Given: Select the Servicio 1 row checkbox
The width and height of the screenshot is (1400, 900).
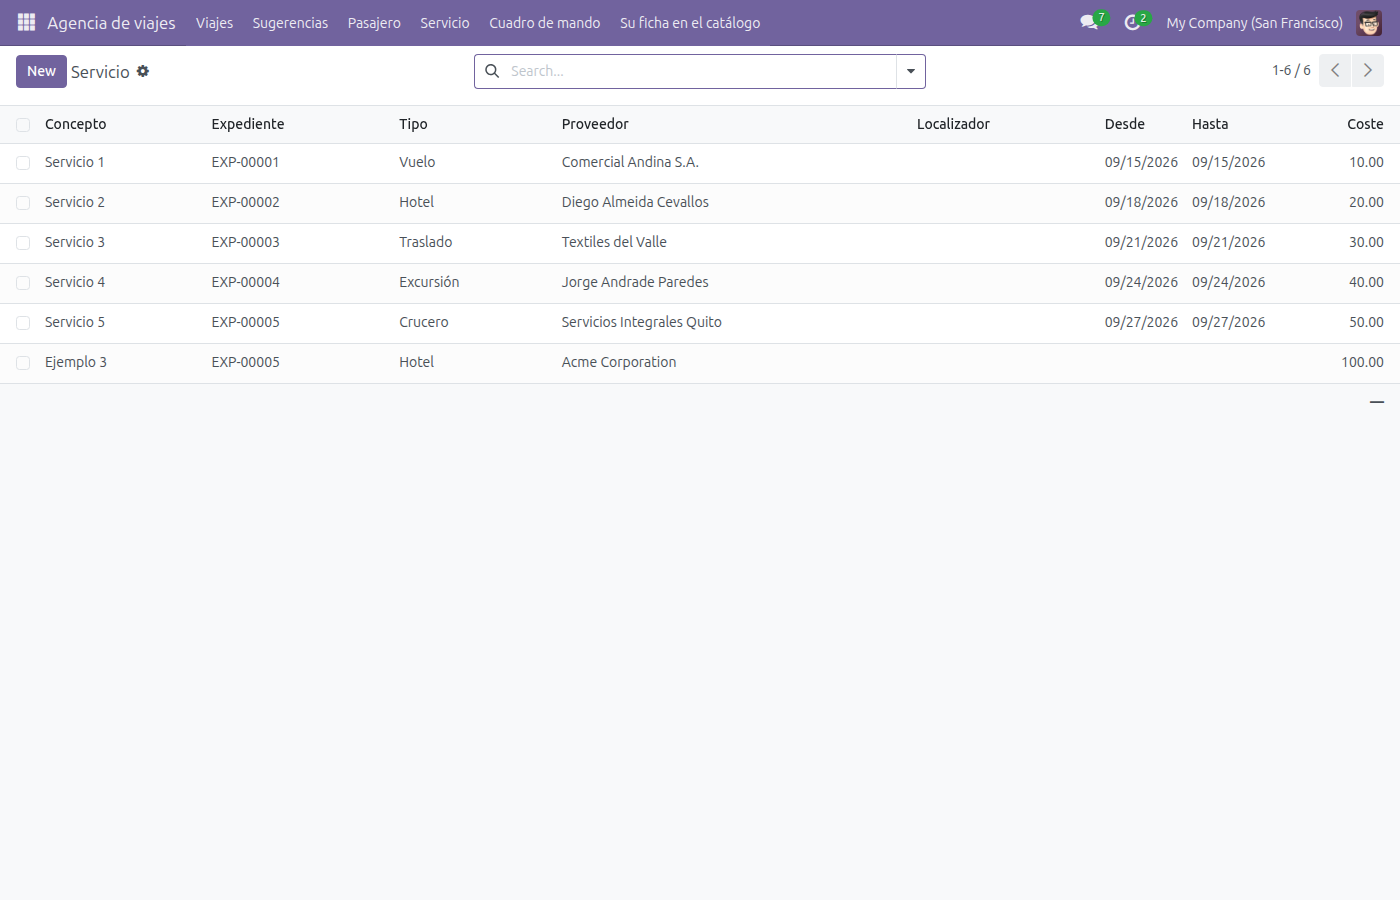Looking at the screenshot, I should click(x=23, y=163).
